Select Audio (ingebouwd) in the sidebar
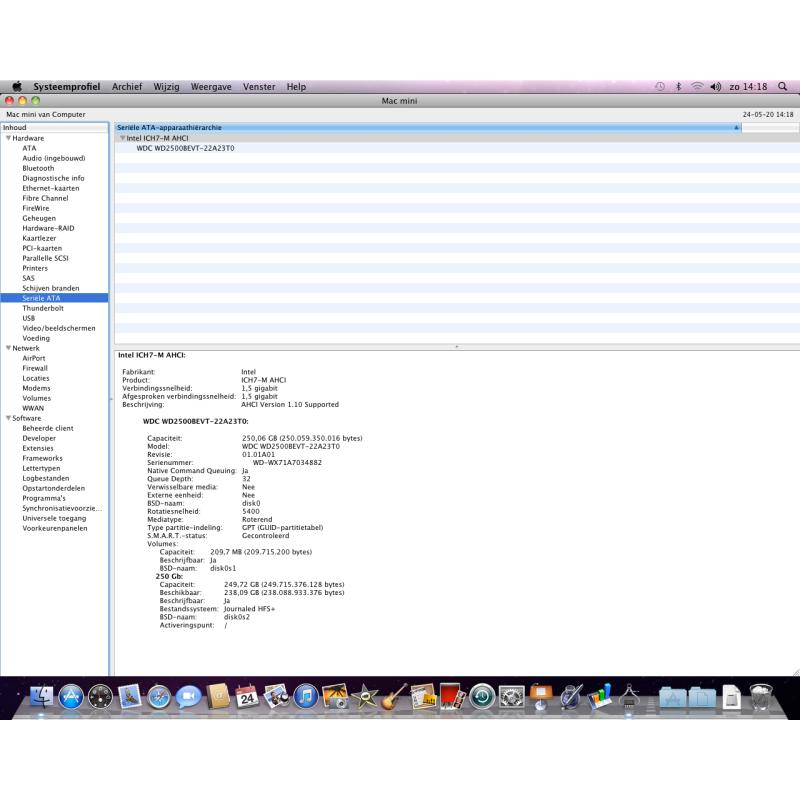800x800 pixels. coord(54,158)
